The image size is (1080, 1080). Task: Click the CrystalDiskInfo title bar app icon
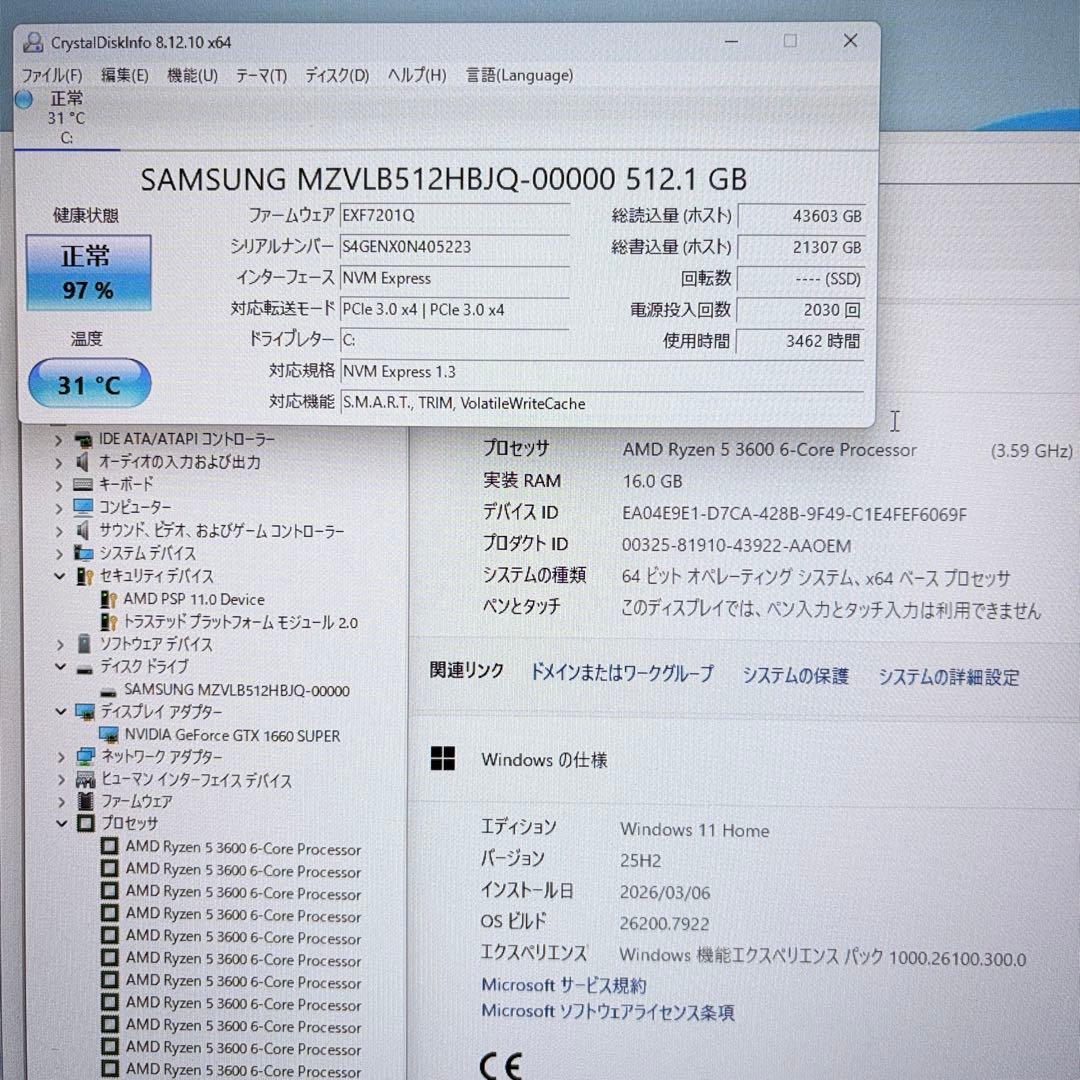[32, 43]
